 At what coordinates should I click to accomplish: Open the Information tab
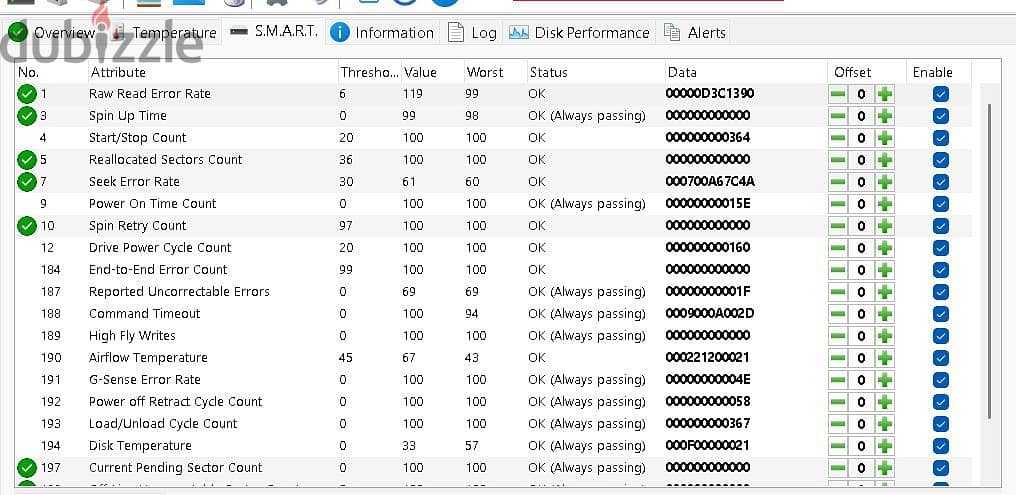382,32
